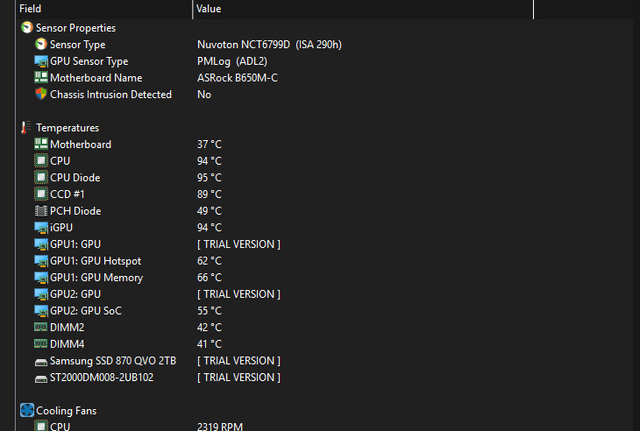Click the PCH Diode chipset icon
The height and width of the screenshot is (431, 640).
[41, 211]
